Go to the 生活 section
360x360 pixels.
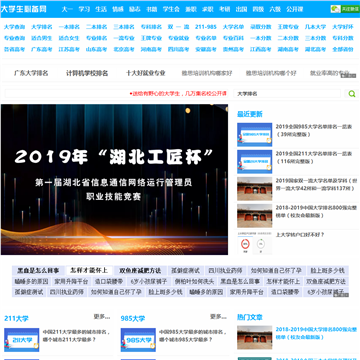(x=101, y=9)
